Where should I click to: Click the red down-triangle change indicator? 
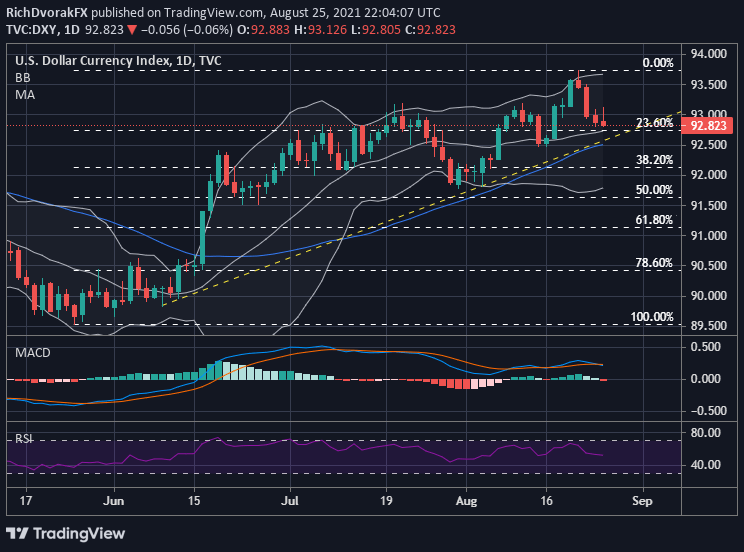(132, 30)
